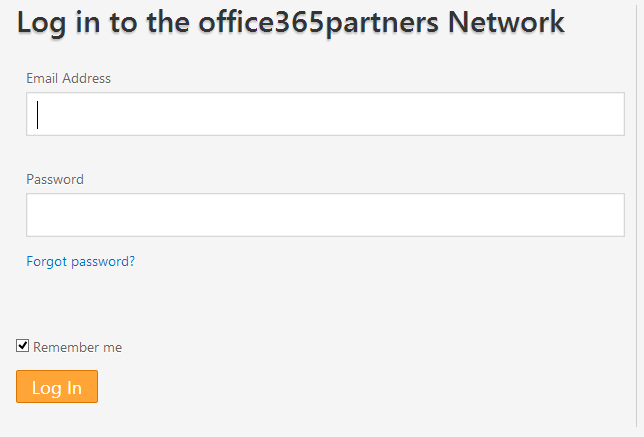The height and width of the screenshot is (437, 644).
Task: Click the Password field label
Action: point(55,179)
